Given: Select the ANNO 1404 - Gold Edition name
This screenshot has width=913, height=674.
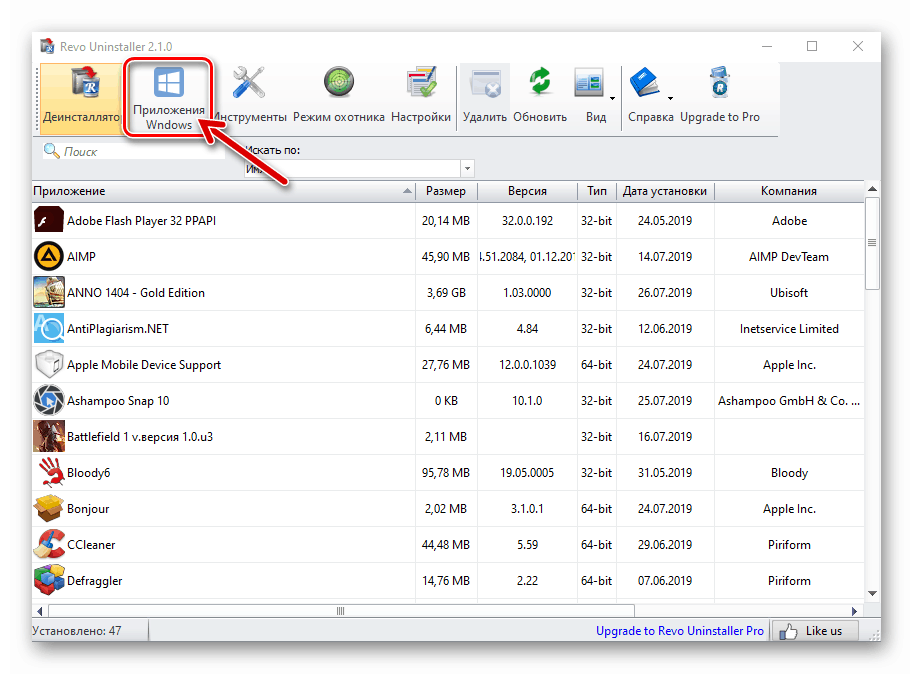Looking at the screenshot, I should 136,293.
